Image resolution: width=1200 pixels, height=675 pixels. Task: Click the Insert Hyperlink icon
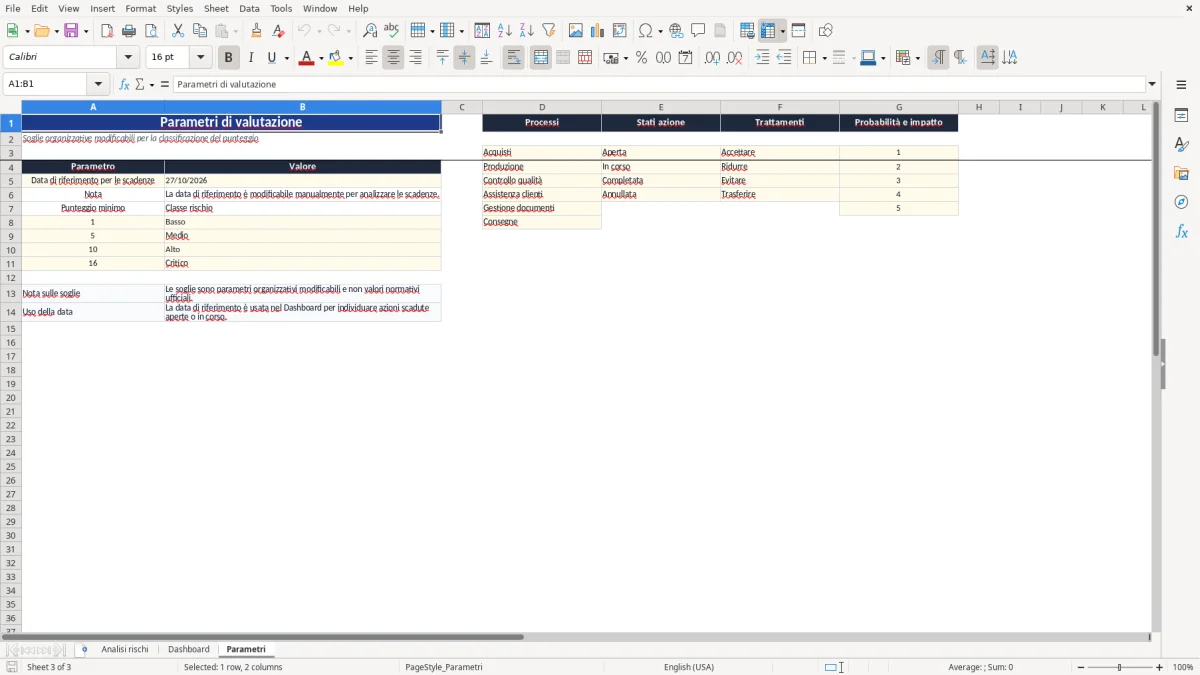coord(676,31)
